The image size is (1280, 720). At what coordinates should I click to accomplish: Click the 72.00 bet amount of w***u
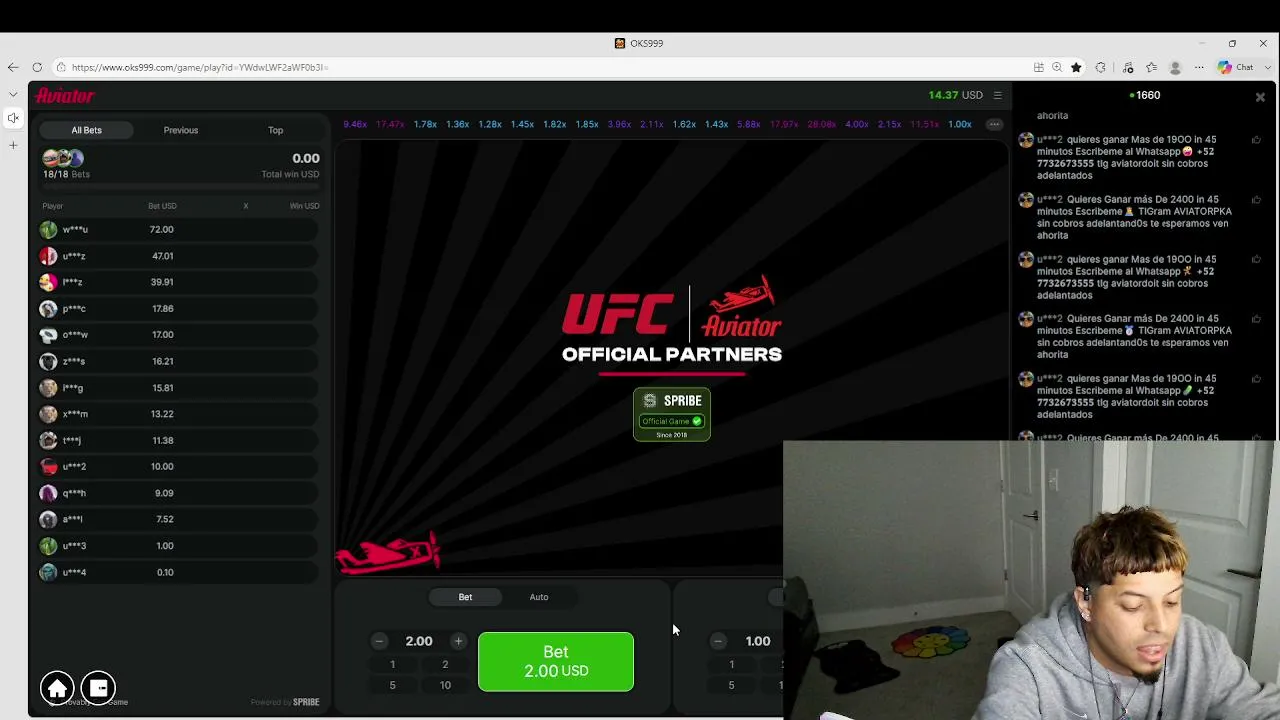pyautogui.click(x=162, y=229)
